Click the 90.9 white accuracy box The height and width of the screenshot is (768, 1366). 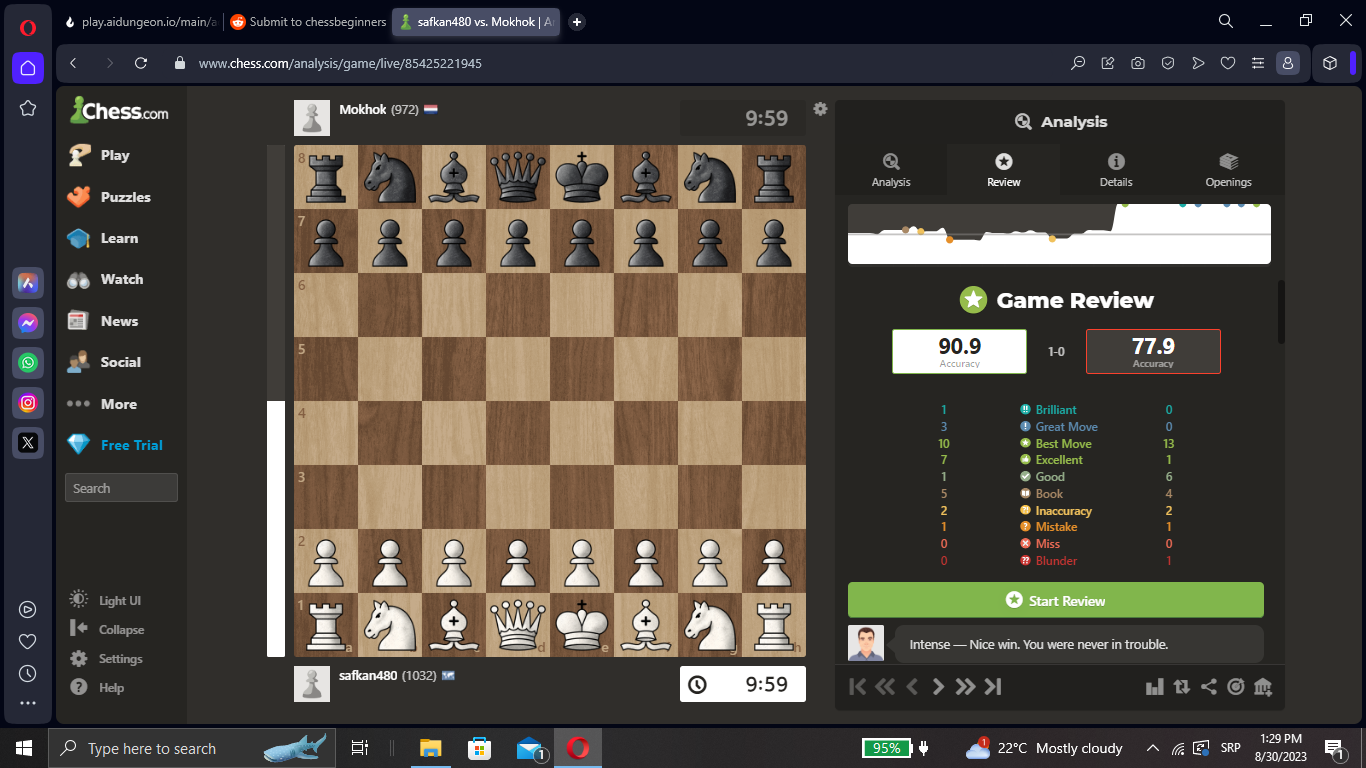(x=959, y=351)
